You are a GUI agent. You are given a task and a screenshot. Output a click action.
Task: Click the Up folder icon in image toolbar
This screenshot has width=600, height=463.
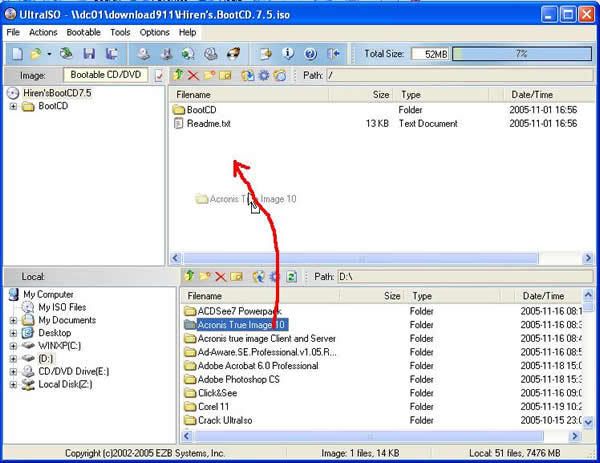pyautogui.click(x=178, y=75)
